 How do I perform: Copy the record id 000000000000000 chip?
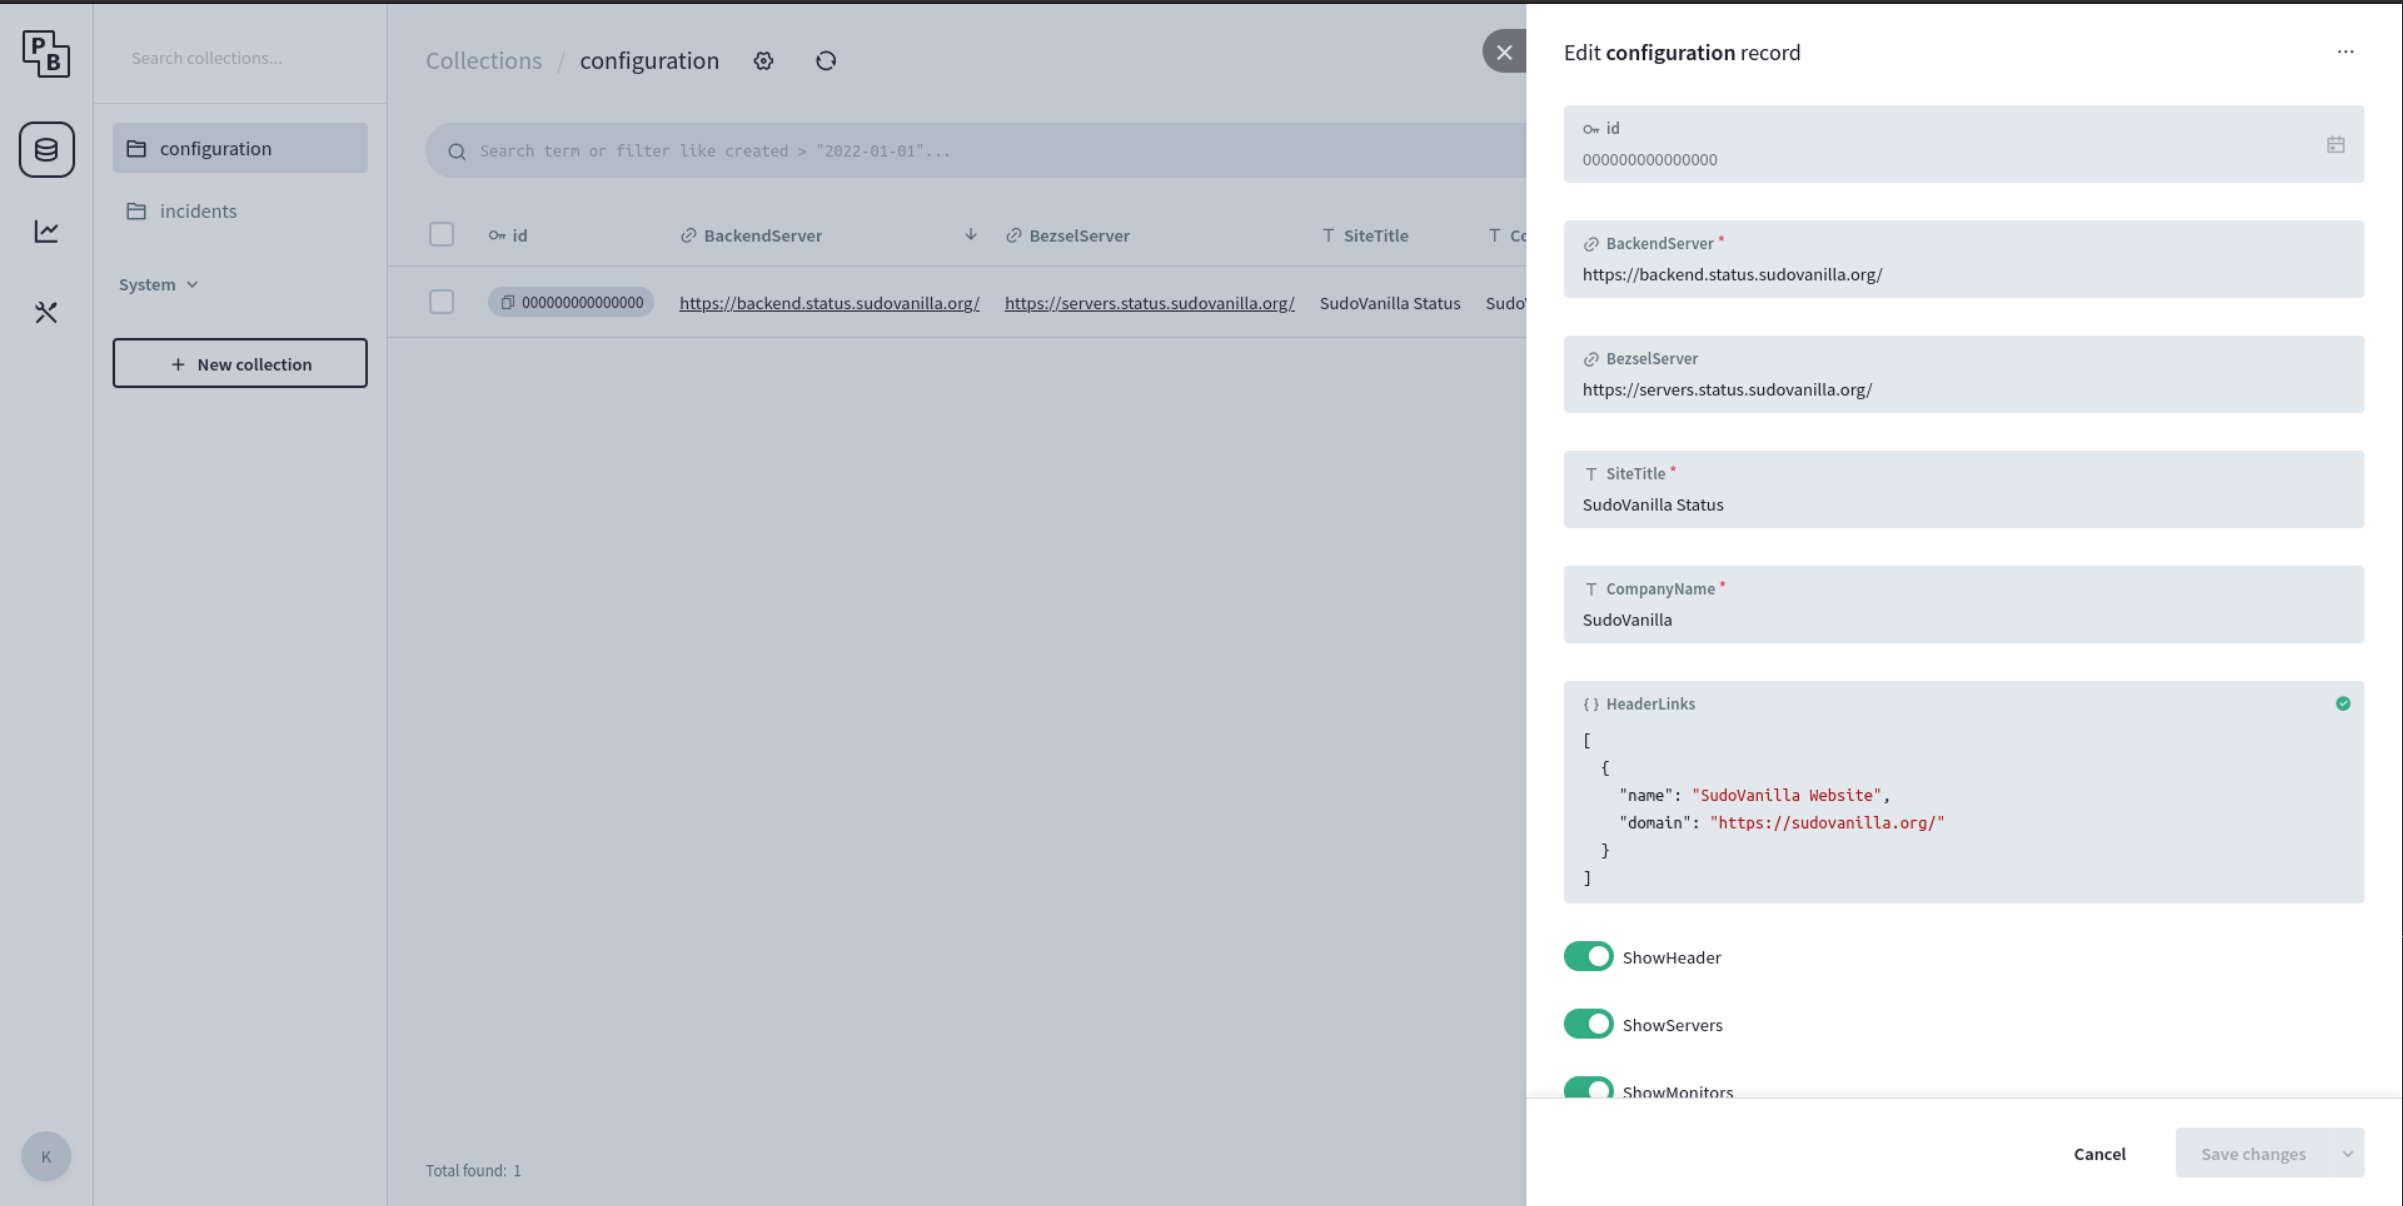tap(571, 302)
